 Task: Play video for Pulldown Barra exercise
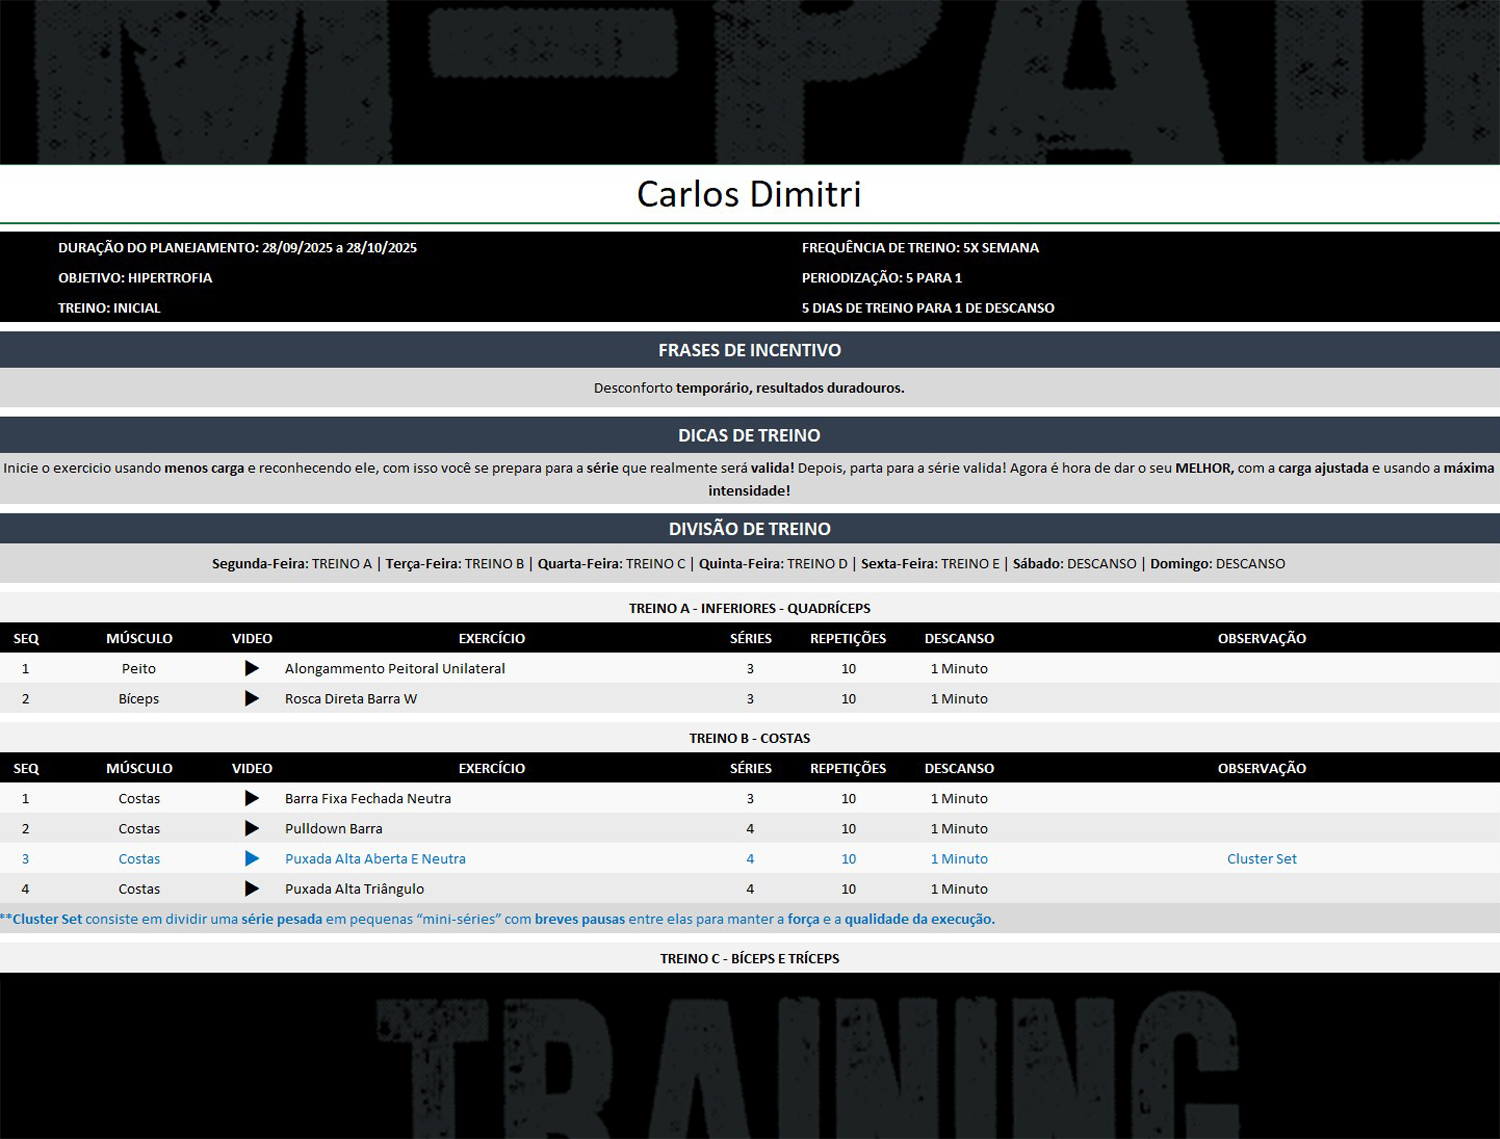pyautogui.click(x=252, y=828)
